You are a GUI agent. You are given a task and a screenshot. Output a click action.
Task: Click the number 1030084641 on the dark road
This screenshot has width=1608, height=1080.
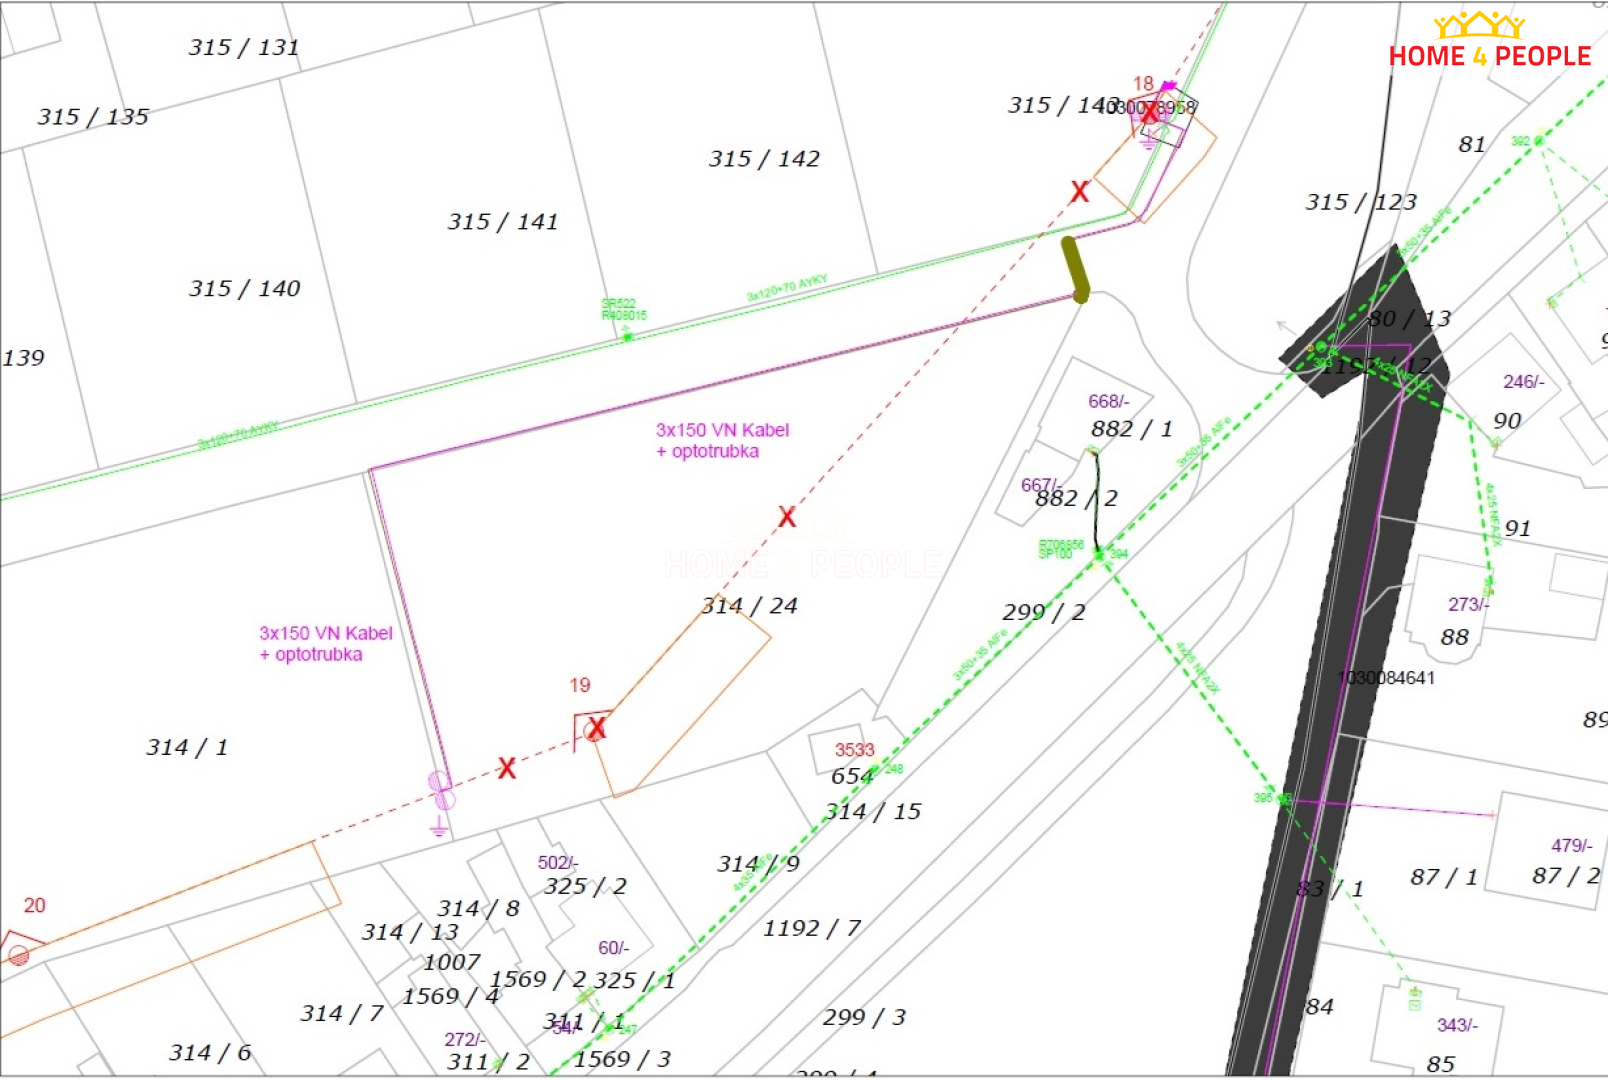coord(1386,678)
